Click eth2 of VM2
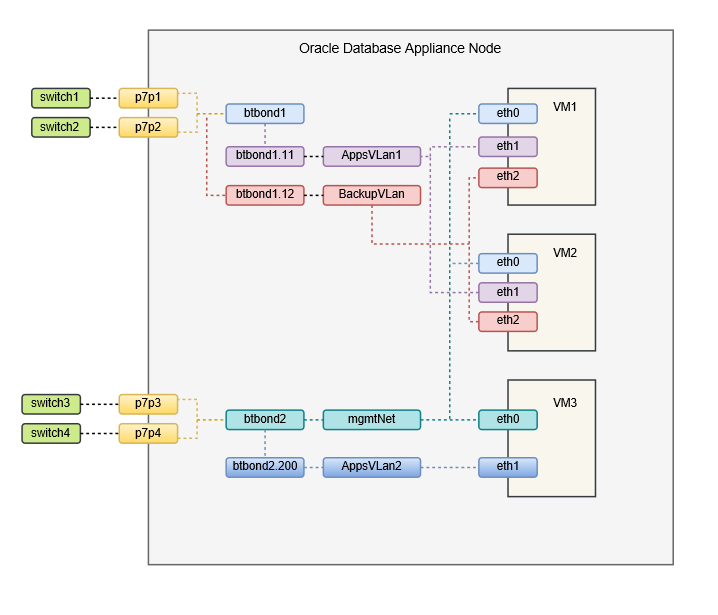This screenshot has width=718, height=615. coord(508,321)
